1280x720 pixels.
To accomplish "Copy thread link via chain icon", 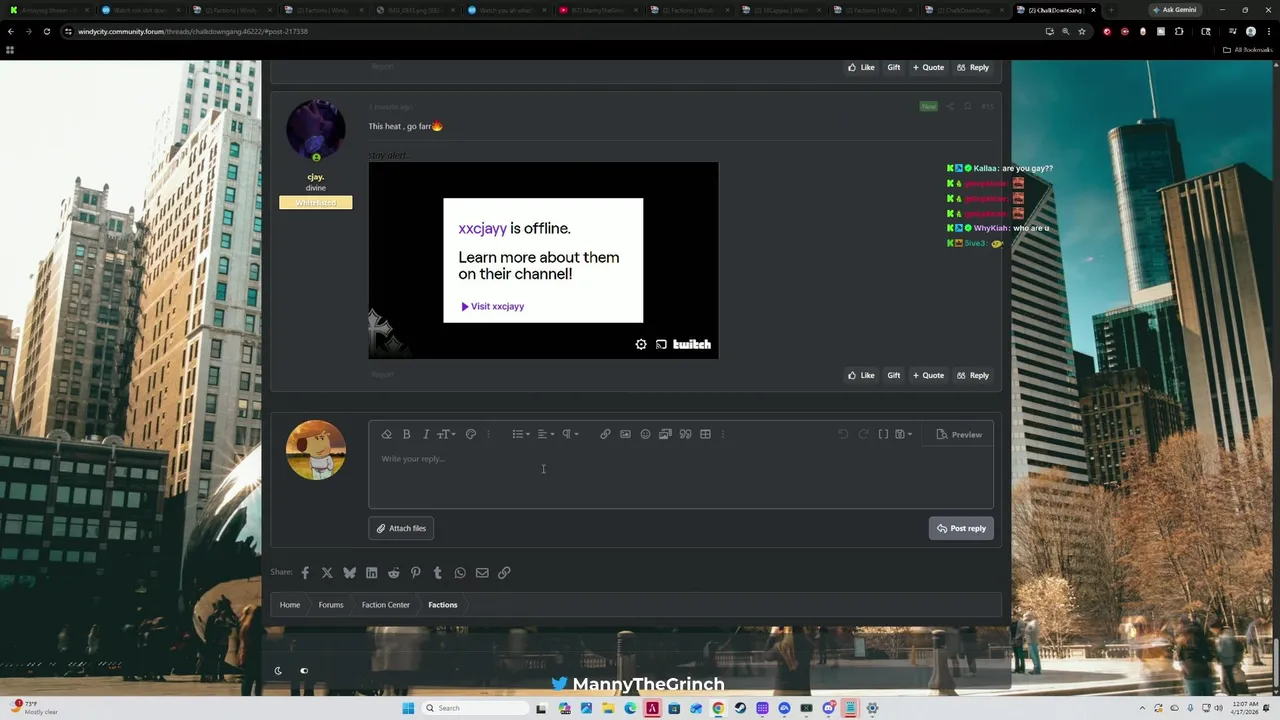I will click(x=504, y=573).
